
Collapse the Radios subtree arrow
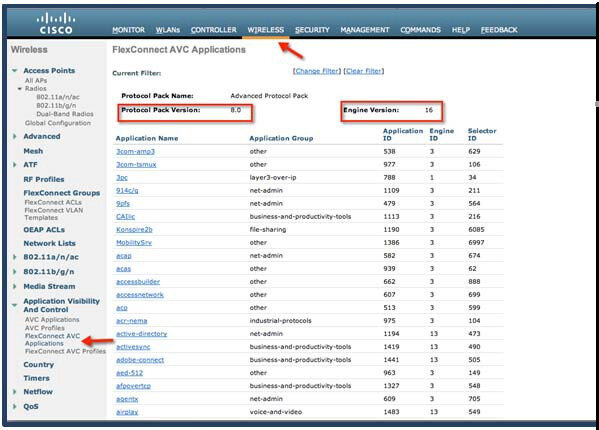[x=19, y=89]
